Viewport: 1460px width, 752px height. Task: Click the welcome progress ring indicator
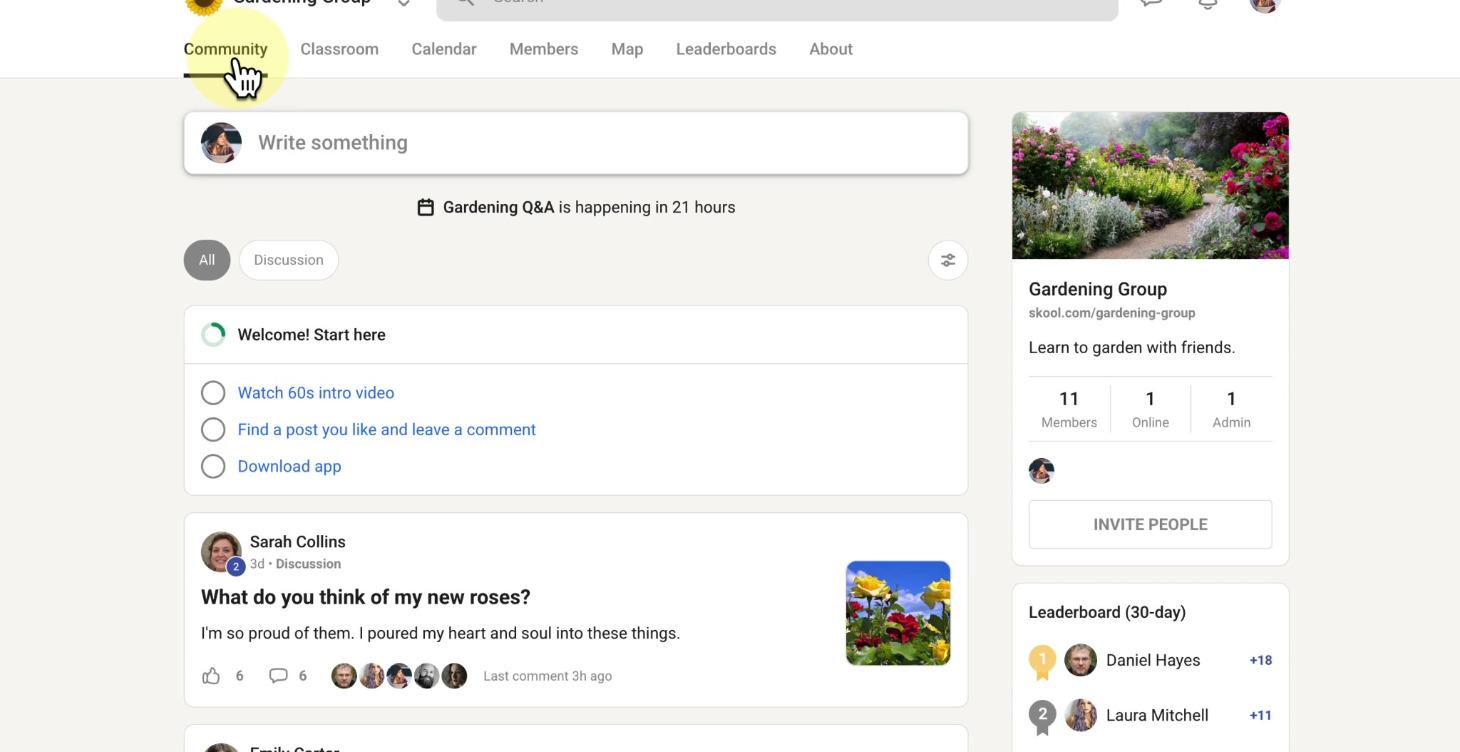[x=213, y=335]
